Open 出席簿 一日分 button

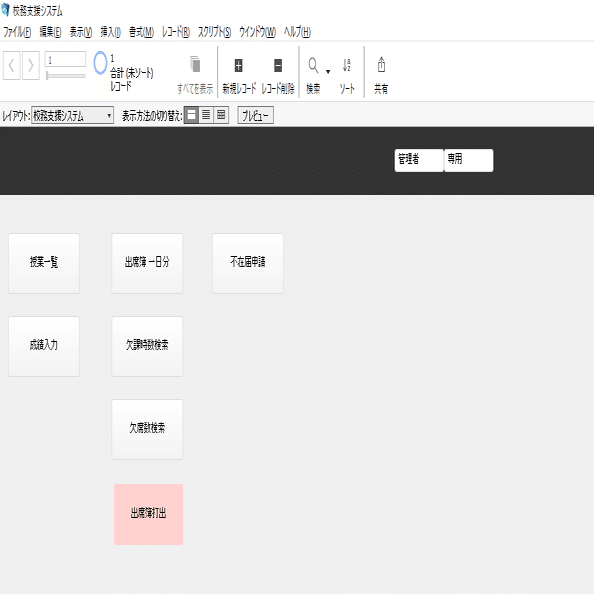[x=147, y=263]
